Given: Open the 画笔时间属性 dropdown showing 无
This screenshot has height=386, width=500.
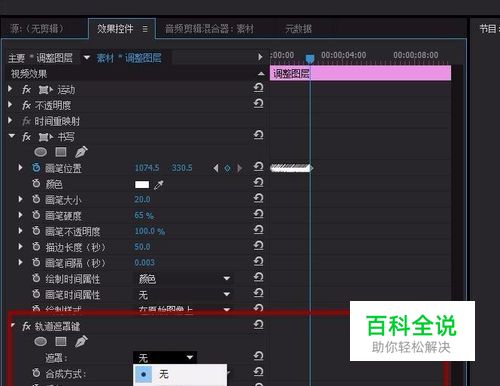Looking at the screenshot, I should click(x=184, y=294).
